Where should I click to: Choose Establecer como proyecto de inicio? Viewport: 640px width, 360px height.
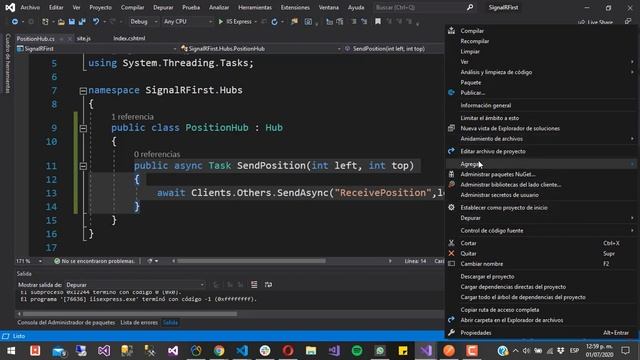point(541,207)
